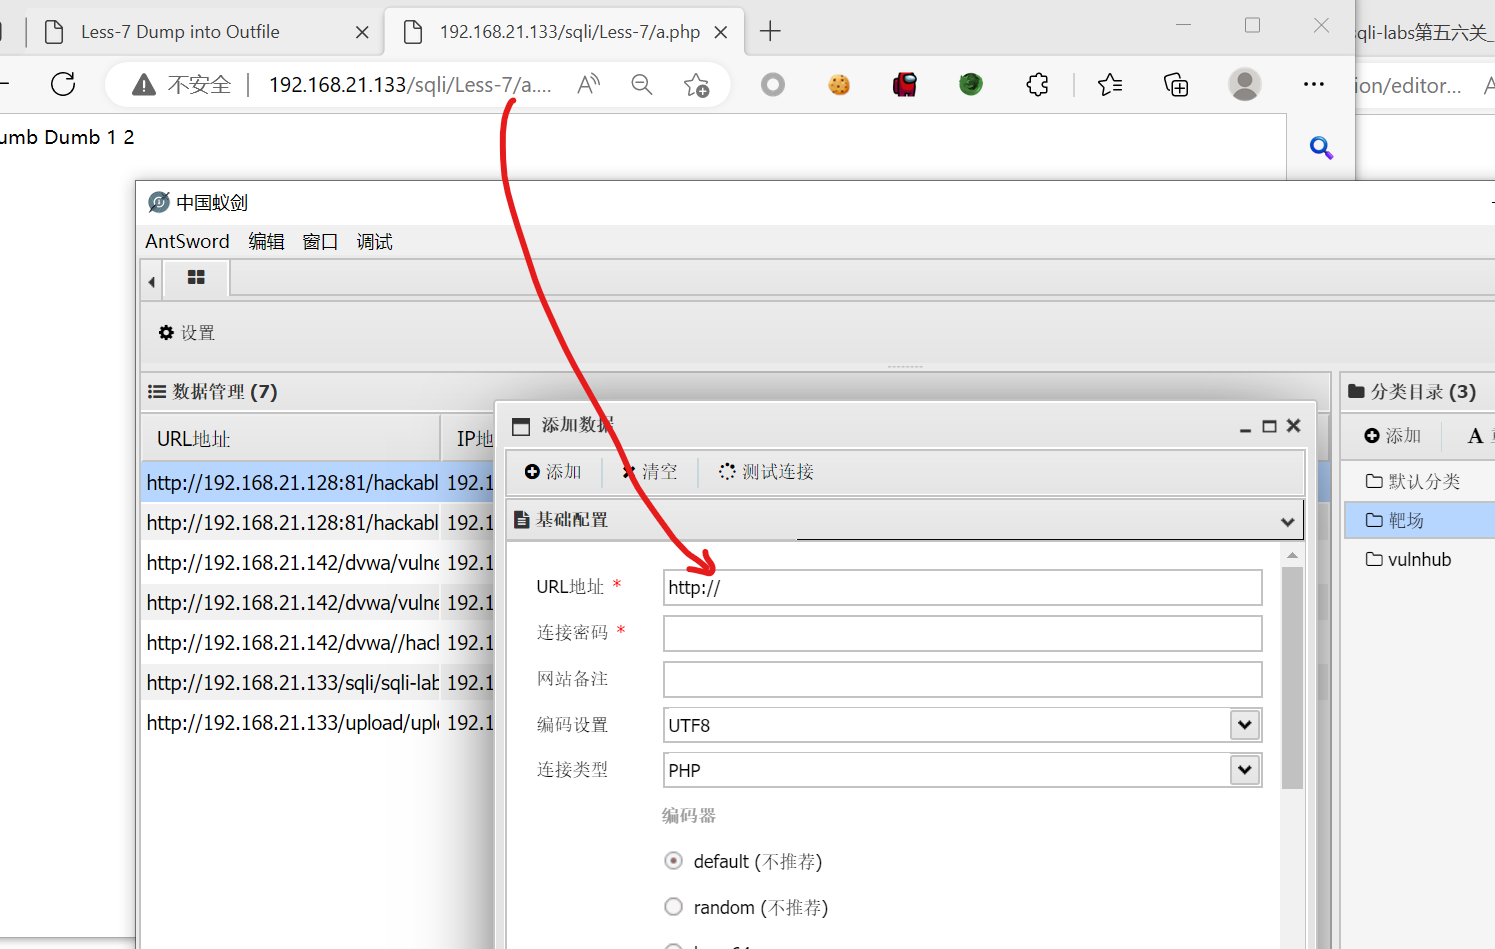Screen dimensions: 1495x949
Task: Click the AntSword home grid tab icon
Action: pos(196,278)
